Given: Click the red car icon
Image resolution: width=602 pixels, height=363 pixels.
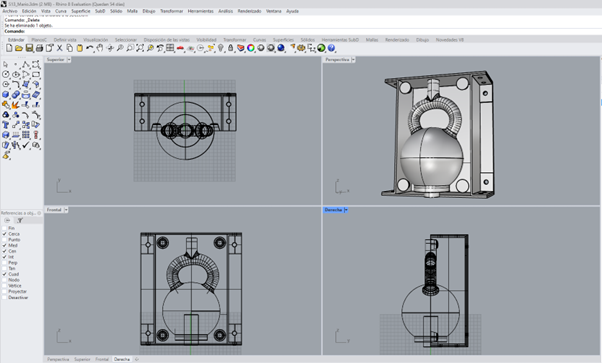Looking at the screenshot, I should pos(180,48).
